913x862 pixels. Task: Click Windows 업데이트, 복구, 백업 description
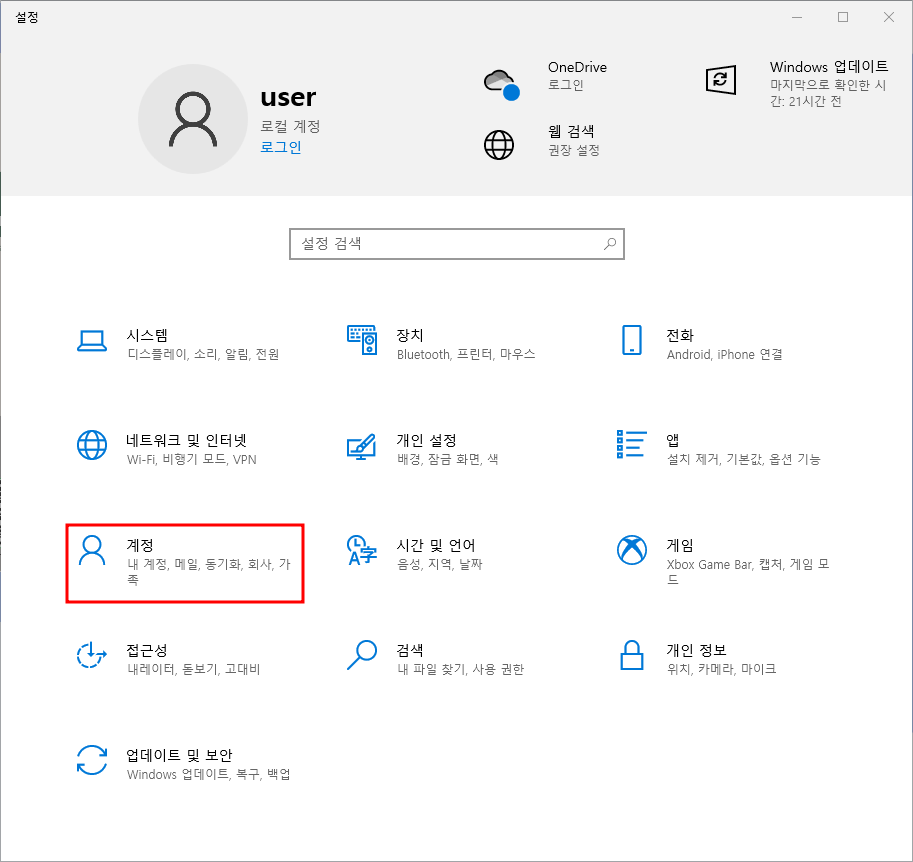pyautogui.click(x=208, y=773)
